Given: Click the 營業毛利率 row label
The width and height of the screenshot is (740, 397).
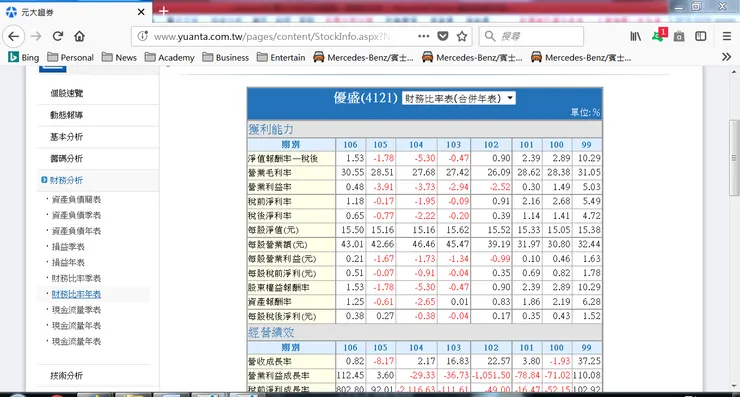Looking at the screenshot, I should click(269, 173).
